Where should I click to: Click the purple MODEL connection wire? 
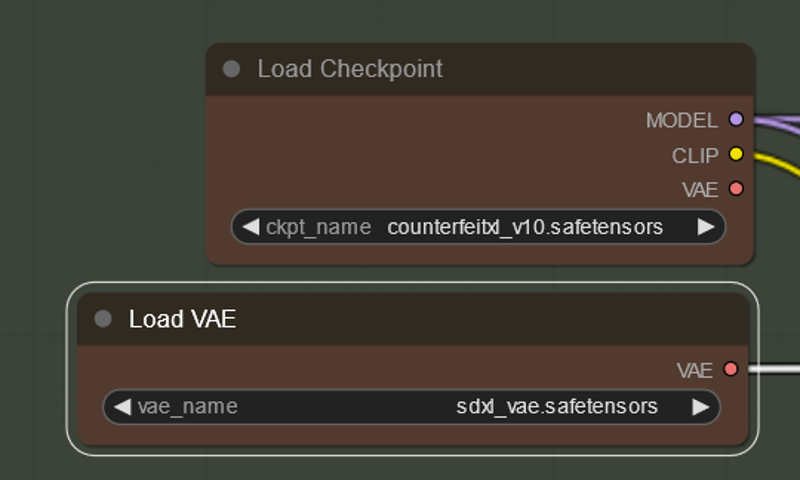pos(778,123)
